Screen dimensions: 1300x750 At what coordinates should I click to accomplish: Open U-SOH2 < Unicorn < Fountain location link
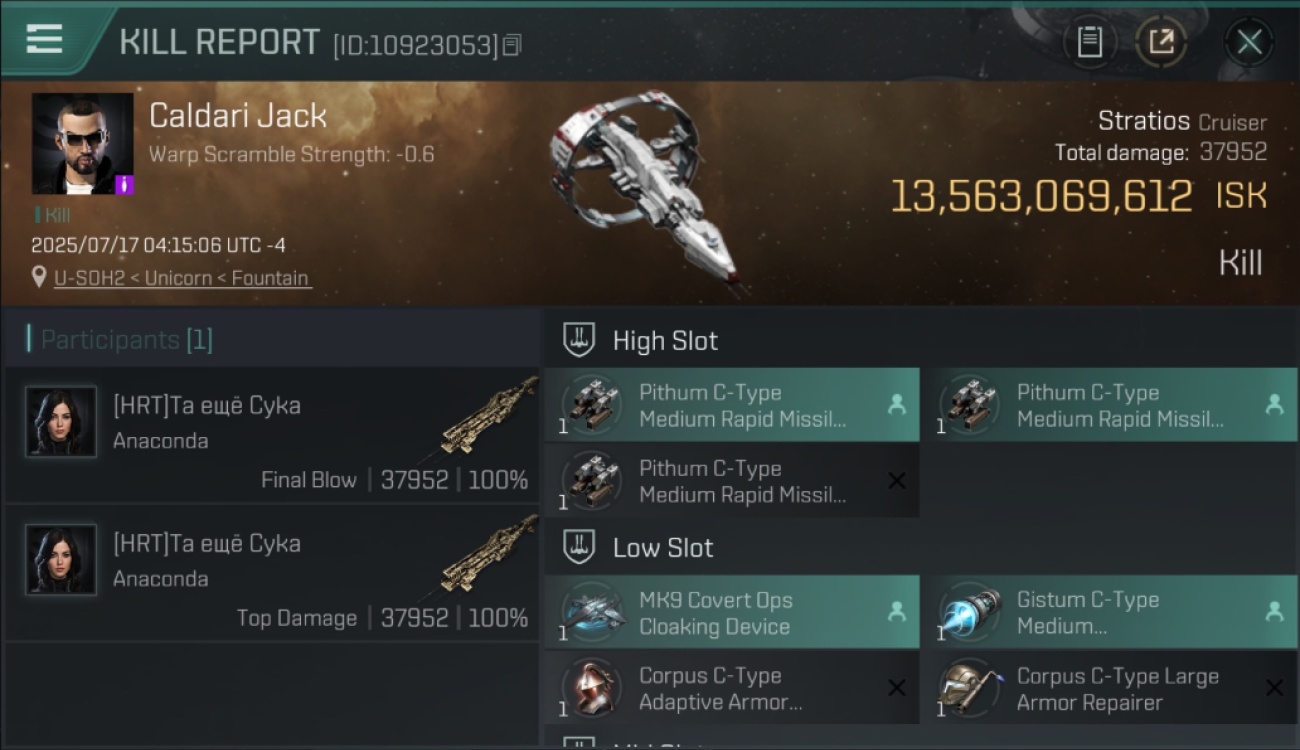click(x=181, y=278)
